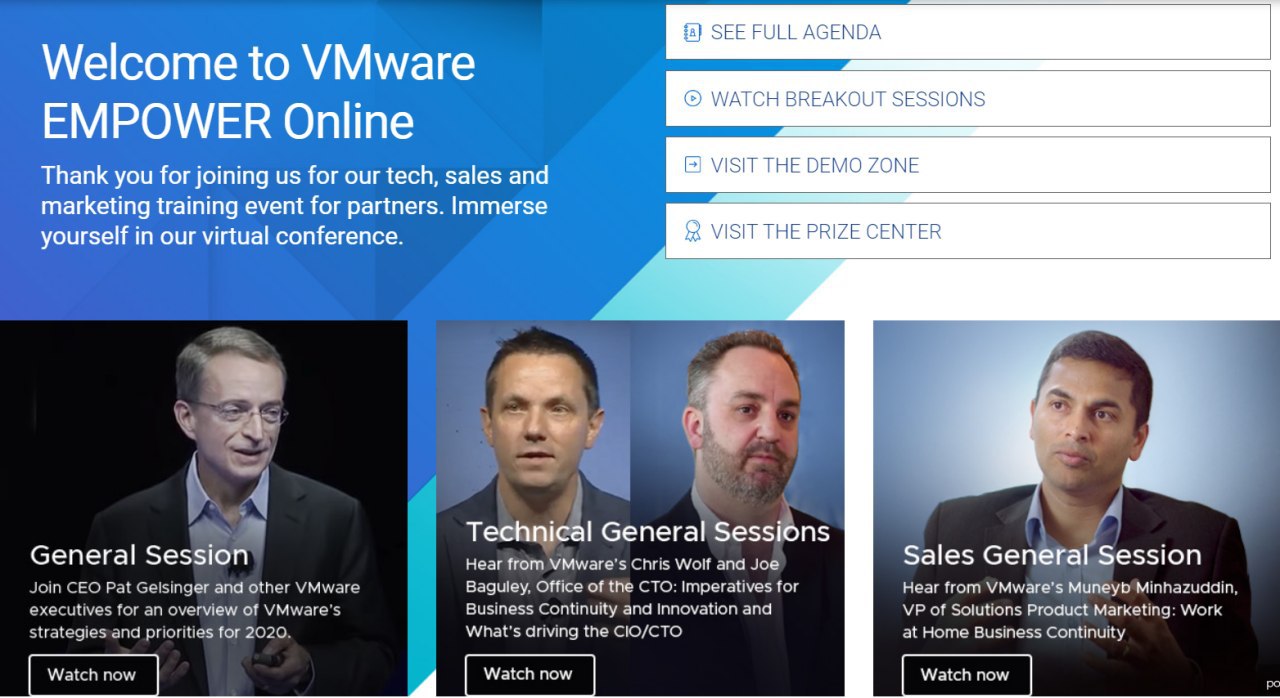Click the agenda notebook icon
Viewport: 1280px width, 698px height.
692,32
